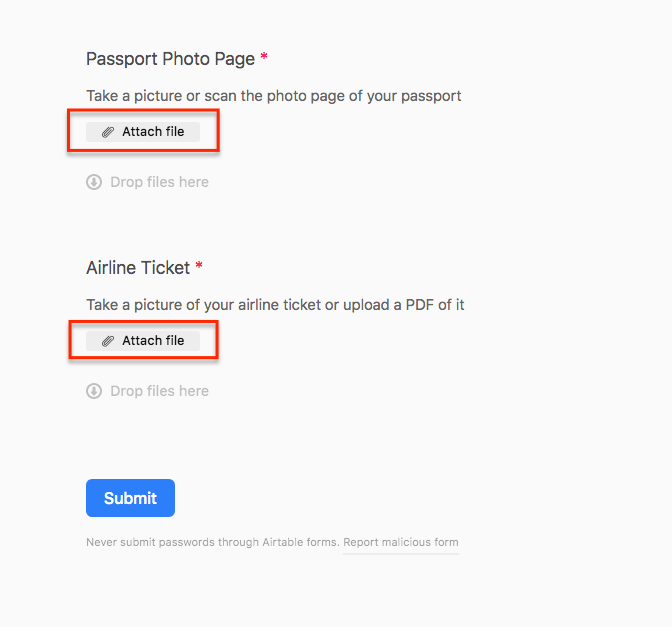Click the passport photo page instruction text
The image size is (672, 632).
pyautogui.click(x=273, y=96)
